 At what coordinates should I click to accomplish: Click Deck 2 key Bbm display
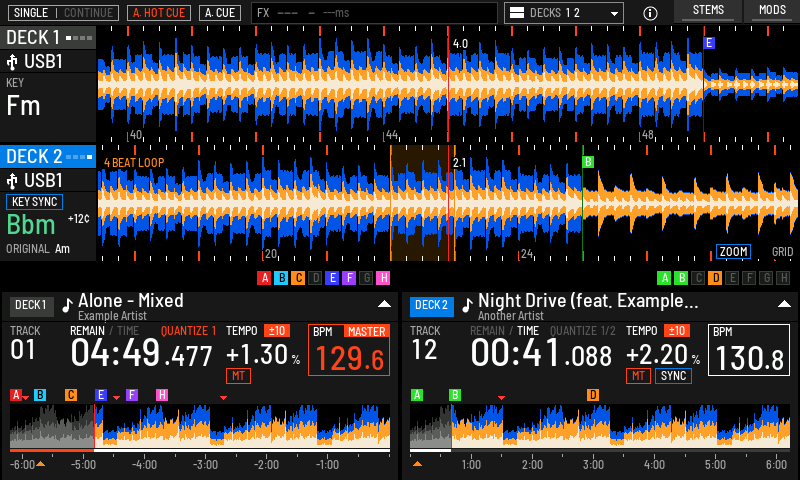tap(31, 224)
